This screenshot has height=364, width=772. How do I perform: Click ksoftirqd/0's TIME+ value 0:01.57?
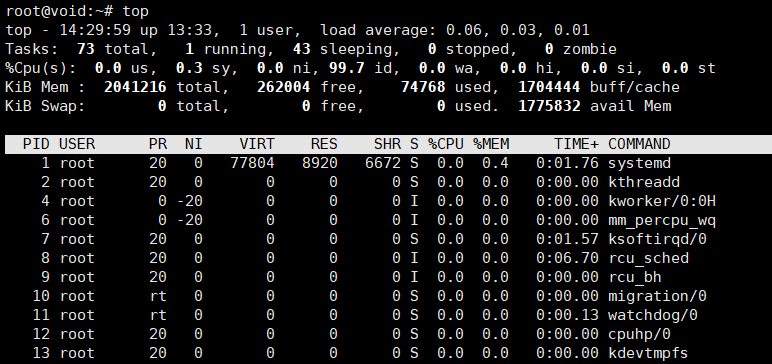tap(567, 239)
